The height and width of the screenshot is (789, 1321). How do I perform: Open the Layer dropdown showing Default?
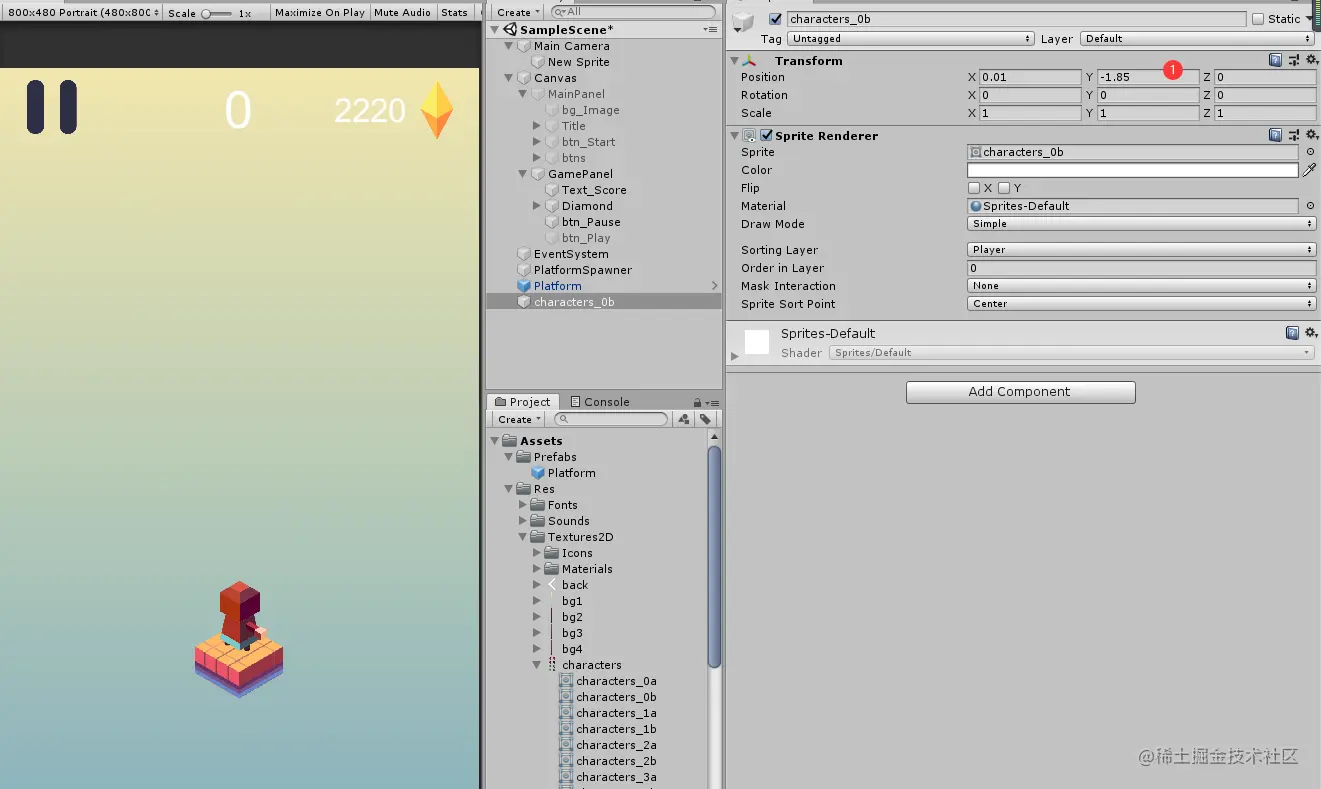(1198, 39)
